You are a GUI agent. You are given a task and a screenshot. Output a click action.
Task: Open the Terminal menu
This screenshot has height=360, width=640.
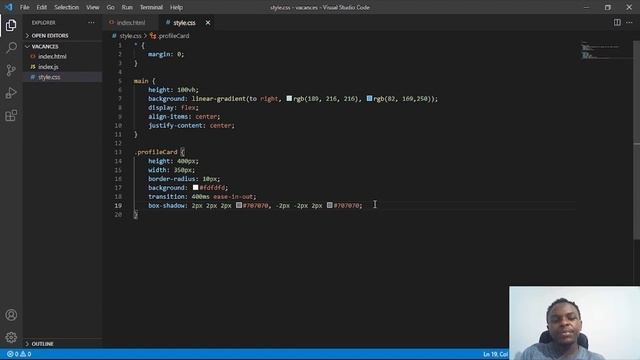pos(151,7)
